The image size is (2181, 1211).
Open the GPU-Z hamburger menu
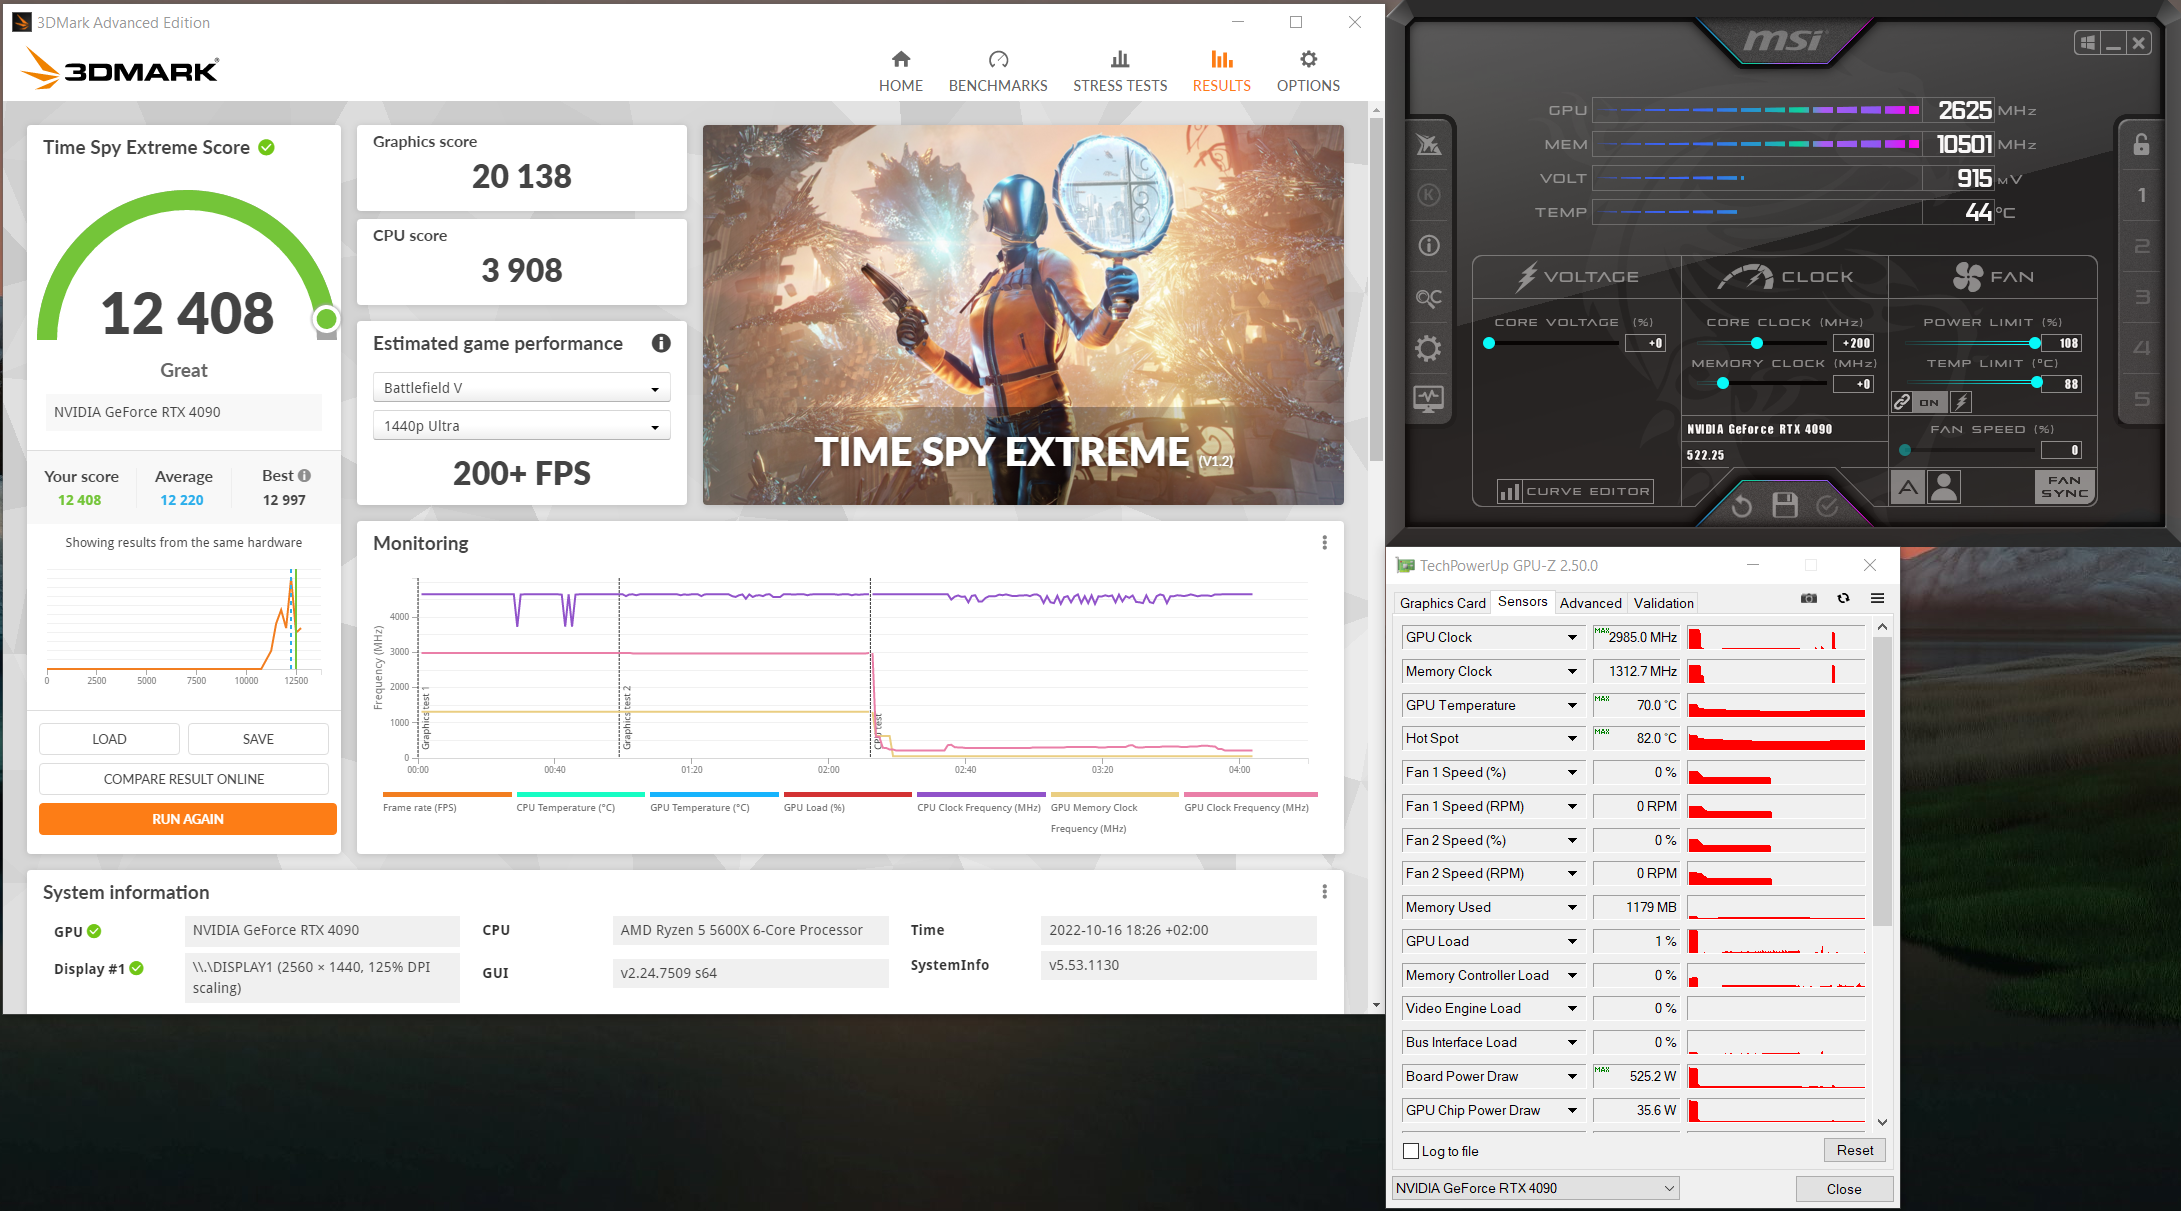tap(1877, 599)
